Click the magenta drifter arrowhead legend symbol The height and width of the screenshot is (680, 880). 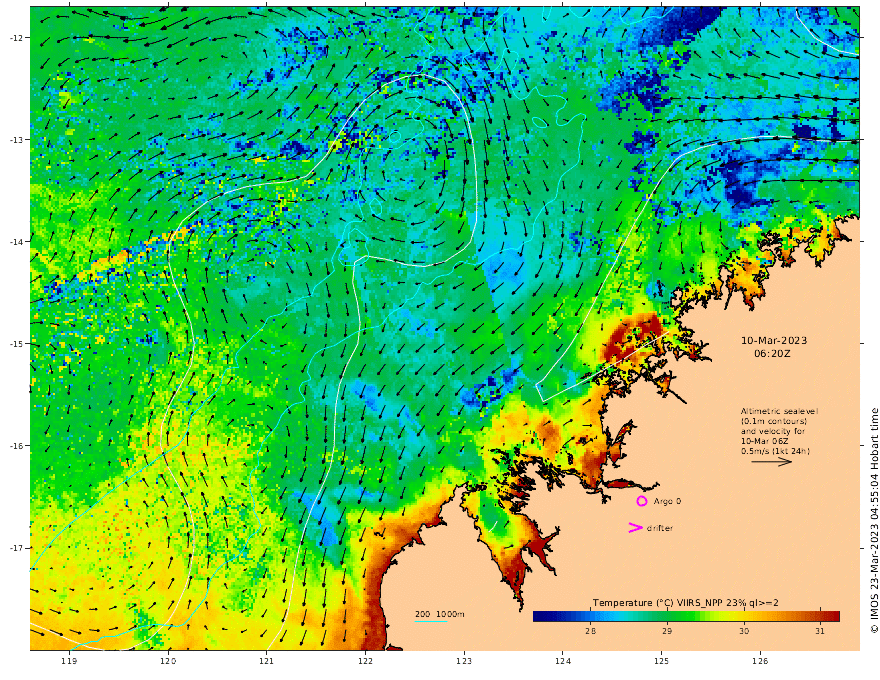tap(635, 527)
